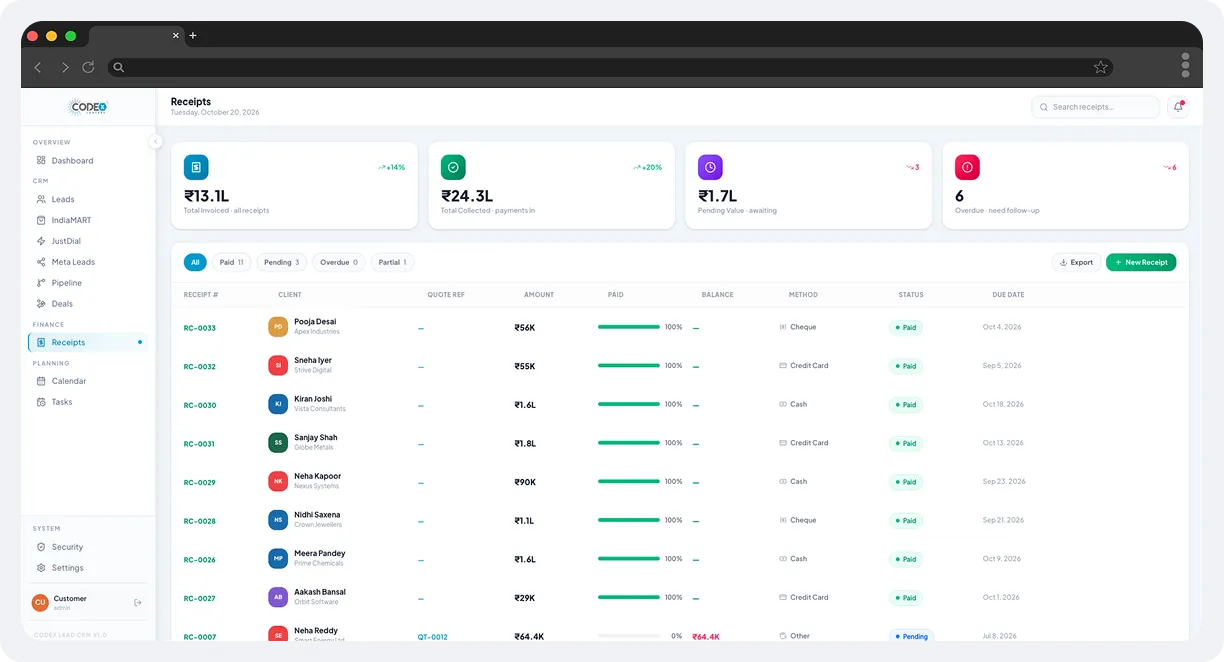
Task: Click the Cheque method icon for RC-0033
Action: point(783,327)
